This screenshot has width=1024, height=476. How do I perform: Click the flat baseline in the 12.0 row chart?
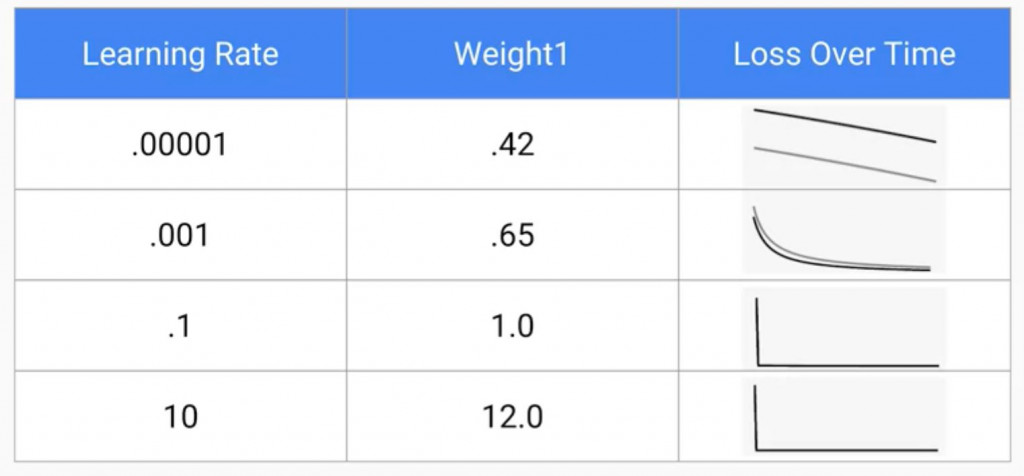click(847, 450)
